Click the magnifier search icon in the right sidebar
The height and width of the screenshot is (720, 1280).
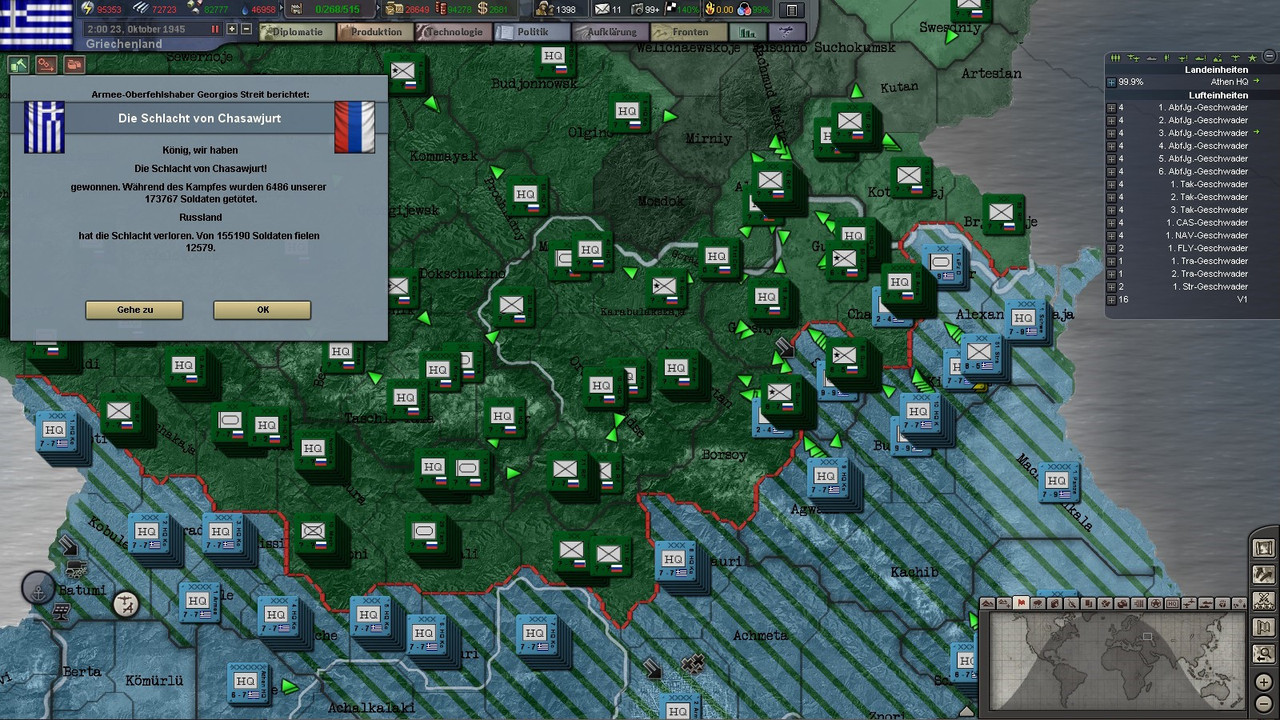pos(1264,655)
